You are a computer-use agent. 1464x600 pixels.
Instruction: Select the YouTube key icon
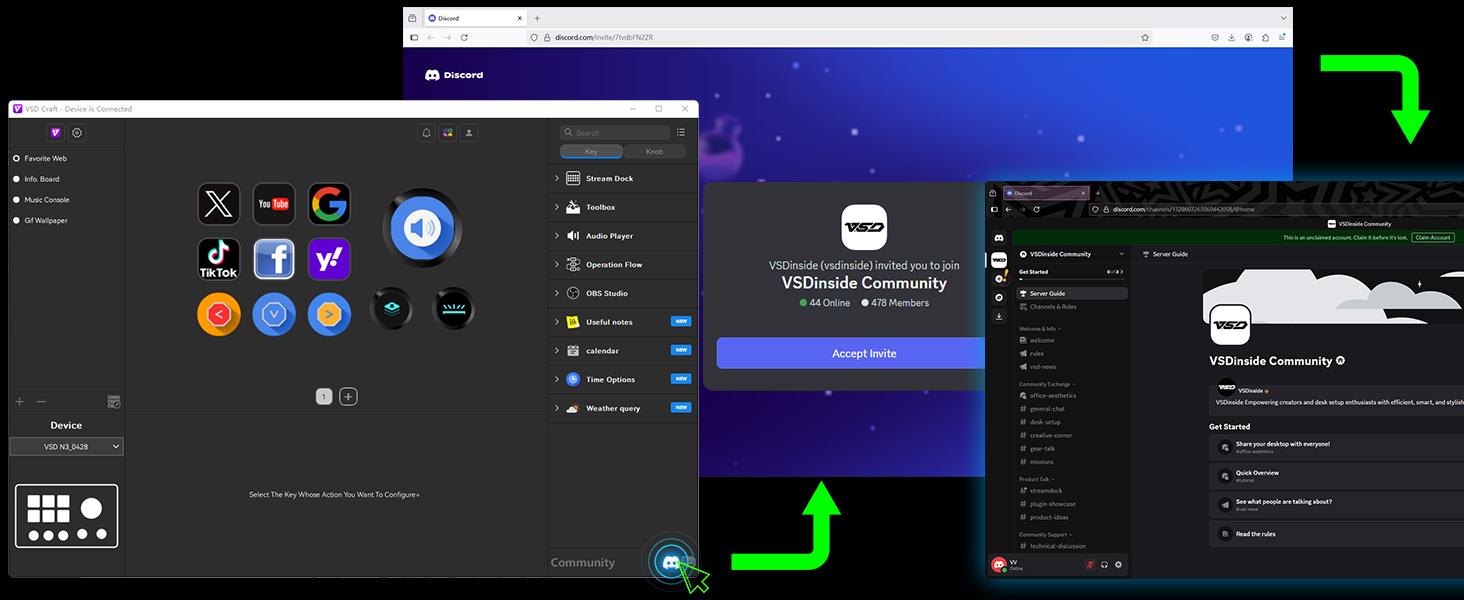click(x=274, y=204)
